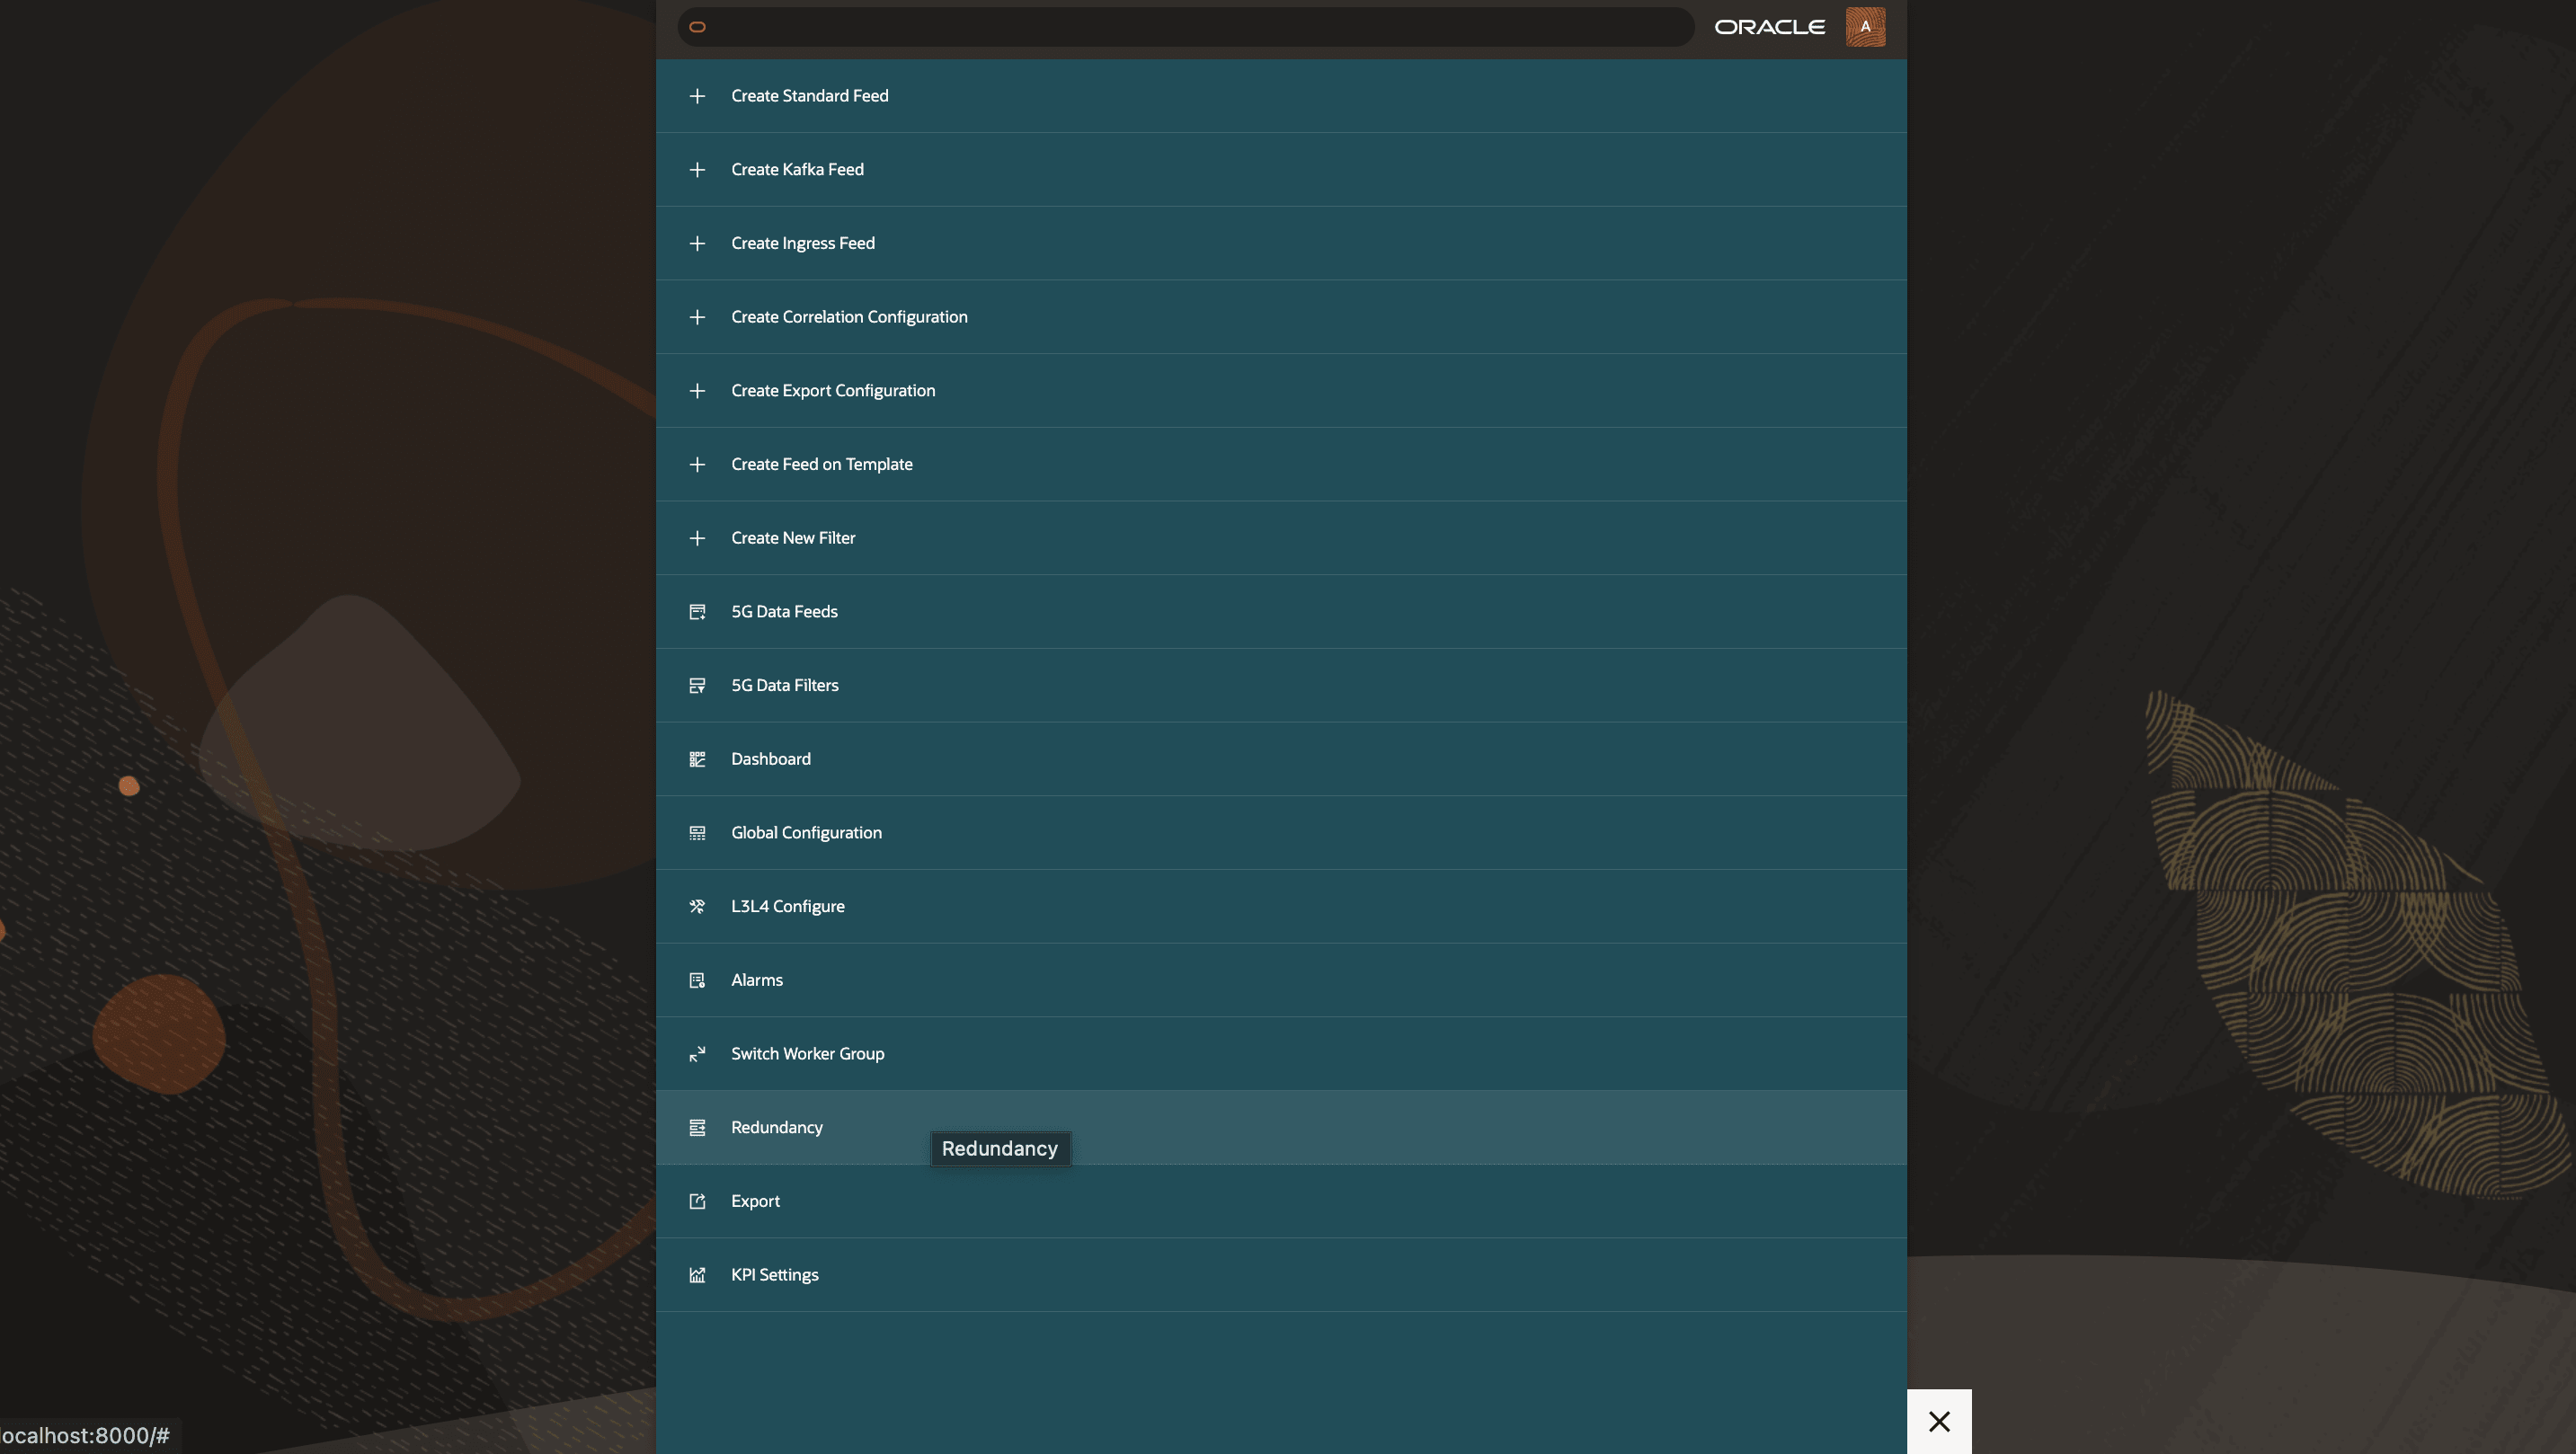Click the Global Configuration settings icon
This screenshot has width=2576, height=1454.
[x=697, y=832]
